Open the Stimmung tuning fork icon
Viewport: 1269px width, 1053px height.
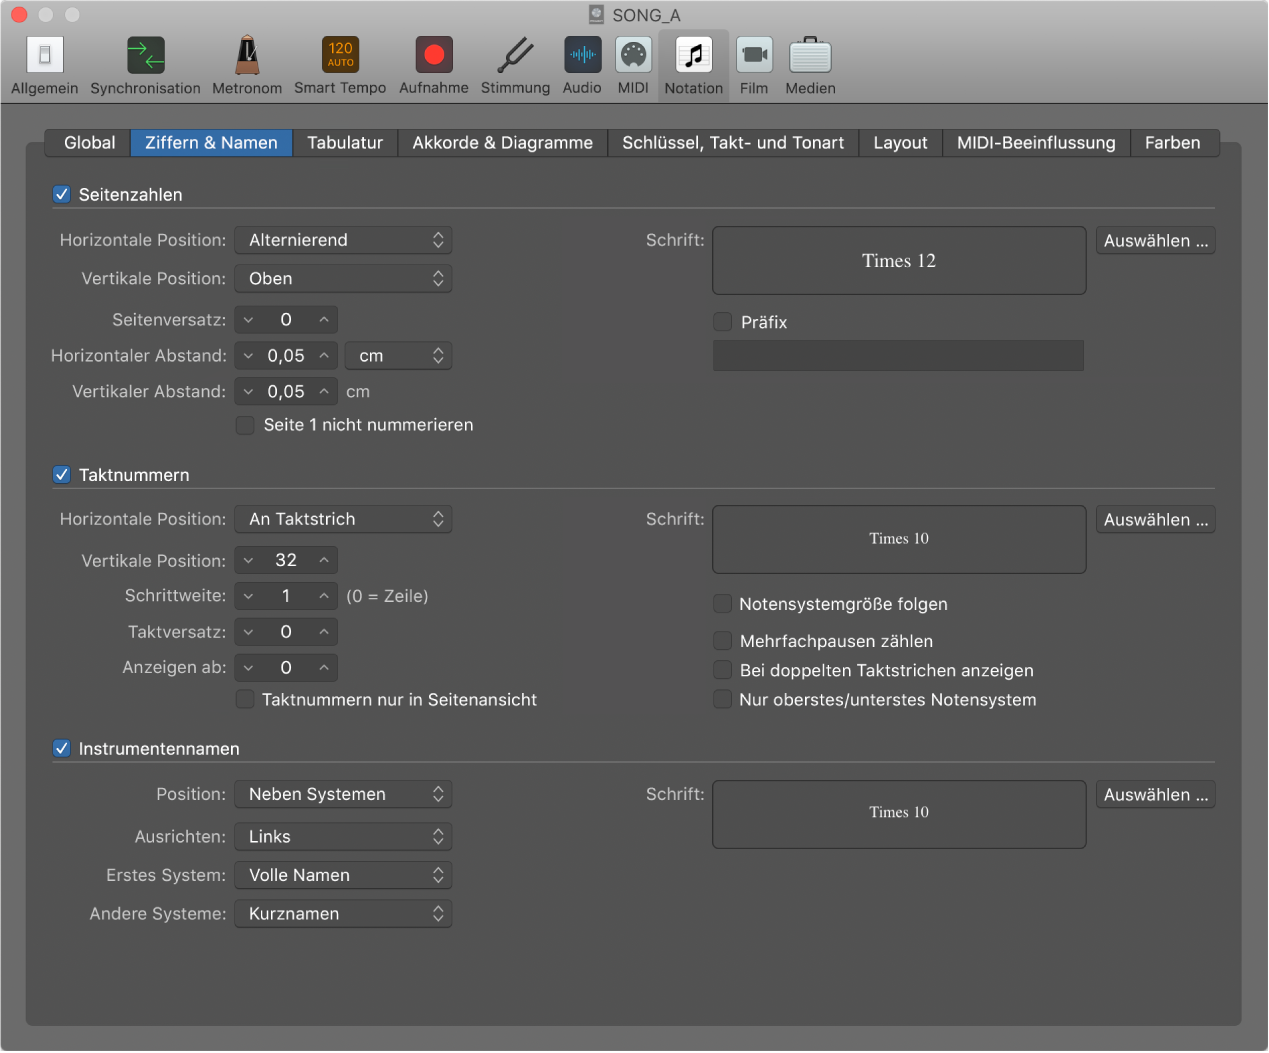515,56
